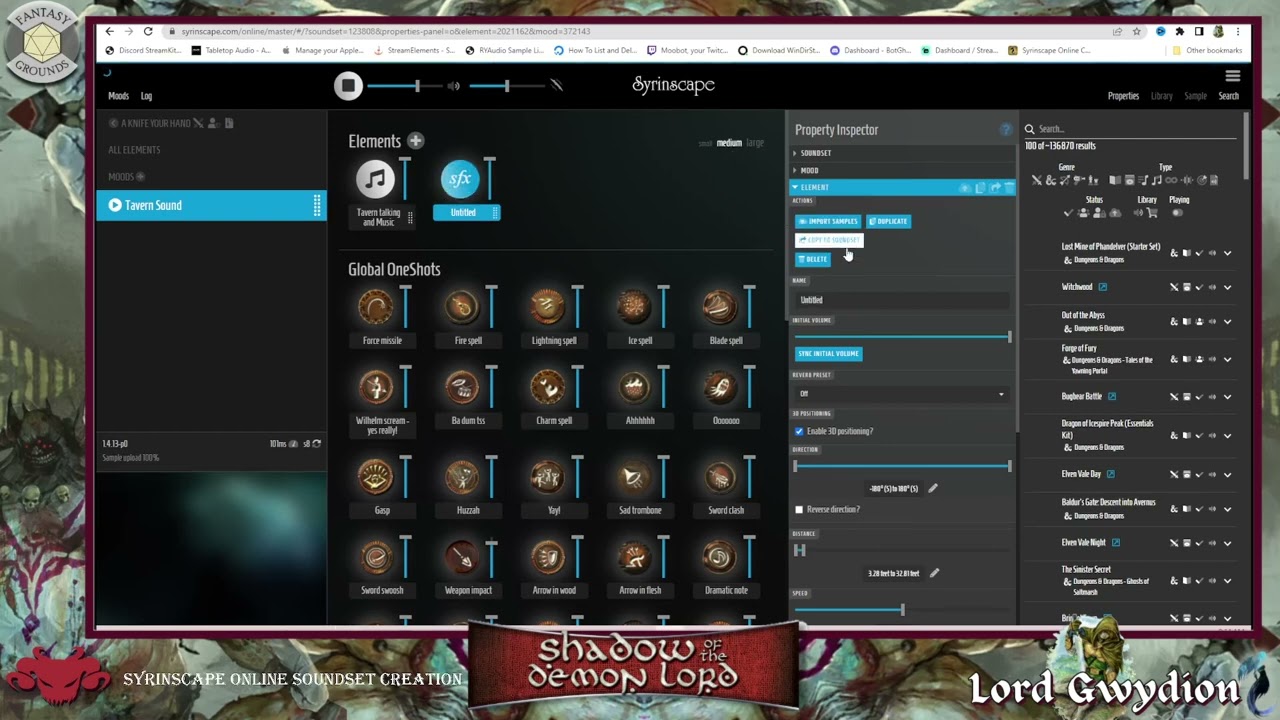This screenshot has height=720, width=1280.
Task: Trigger the Gasp one-shot
Action: click(376, 478)
